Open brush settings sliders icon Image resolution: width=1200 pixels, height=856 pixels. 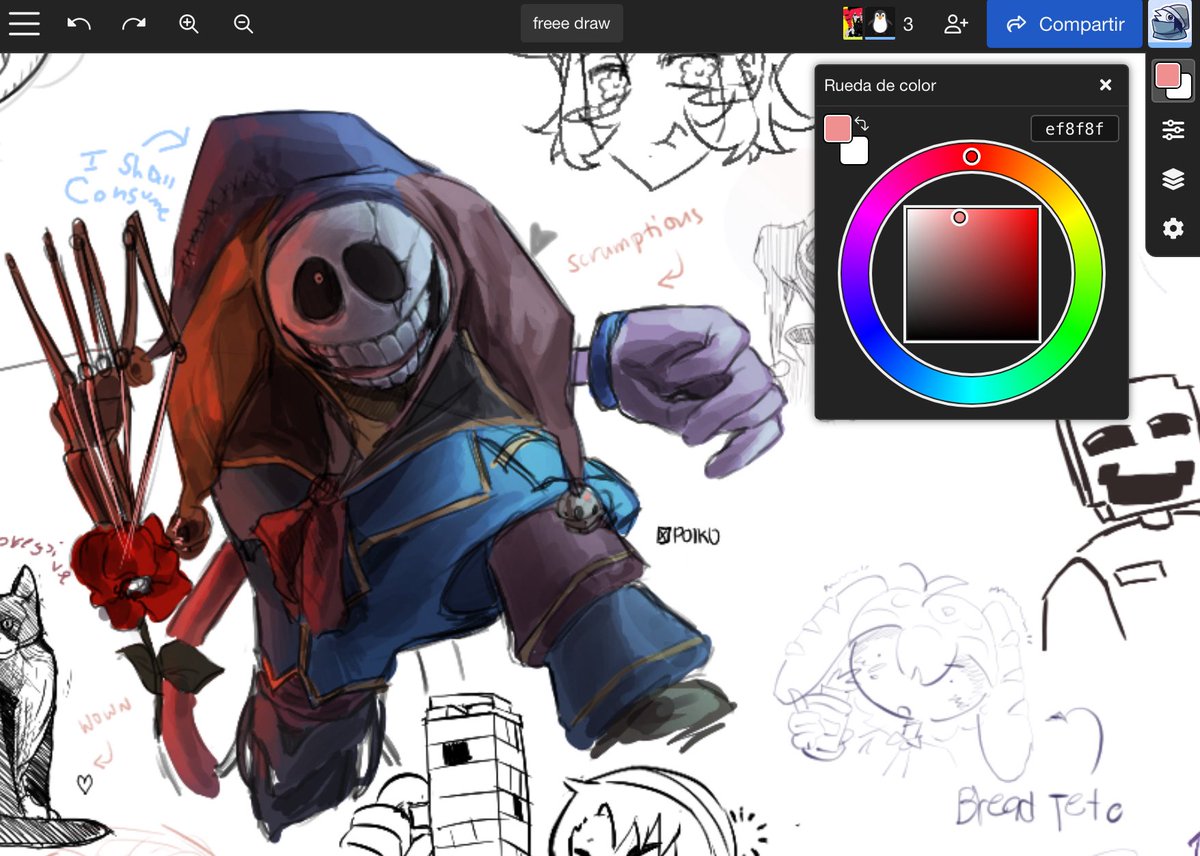point(1173,130)
